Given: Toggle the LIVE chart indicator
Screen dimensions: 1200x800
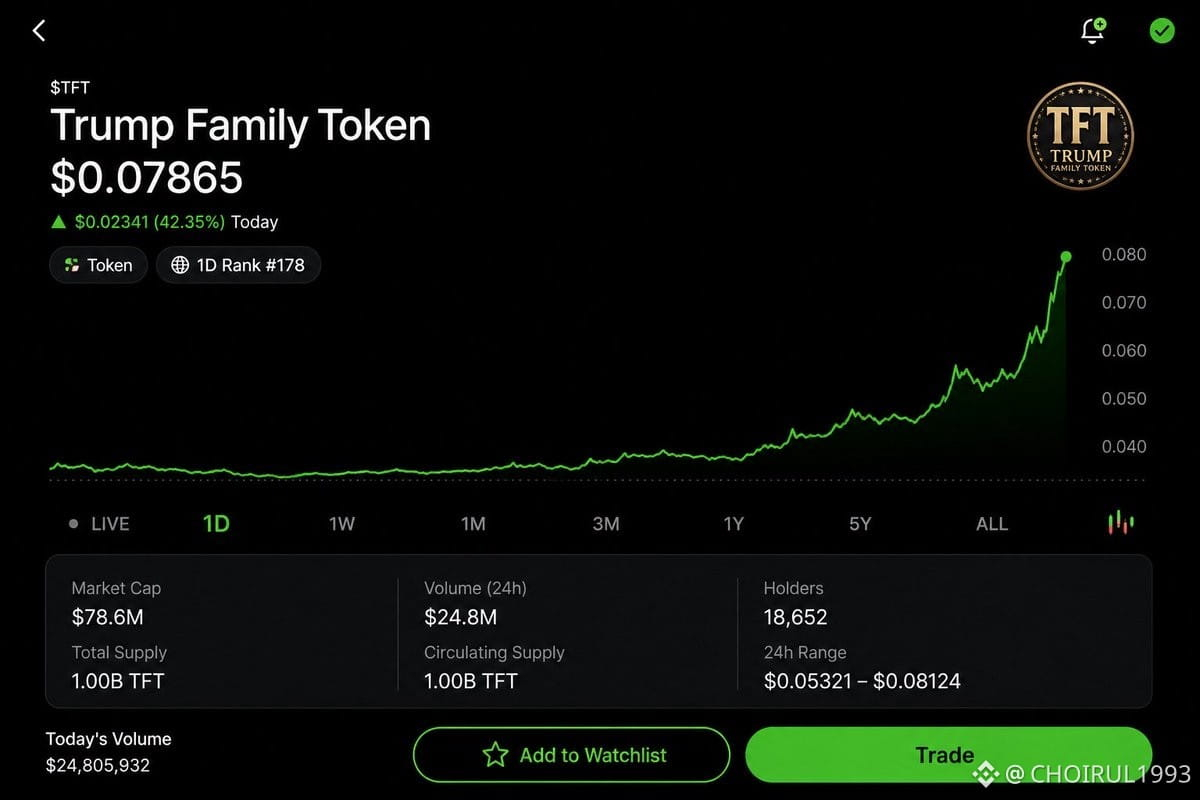Looking at the screenshot, I should point(100,523).
